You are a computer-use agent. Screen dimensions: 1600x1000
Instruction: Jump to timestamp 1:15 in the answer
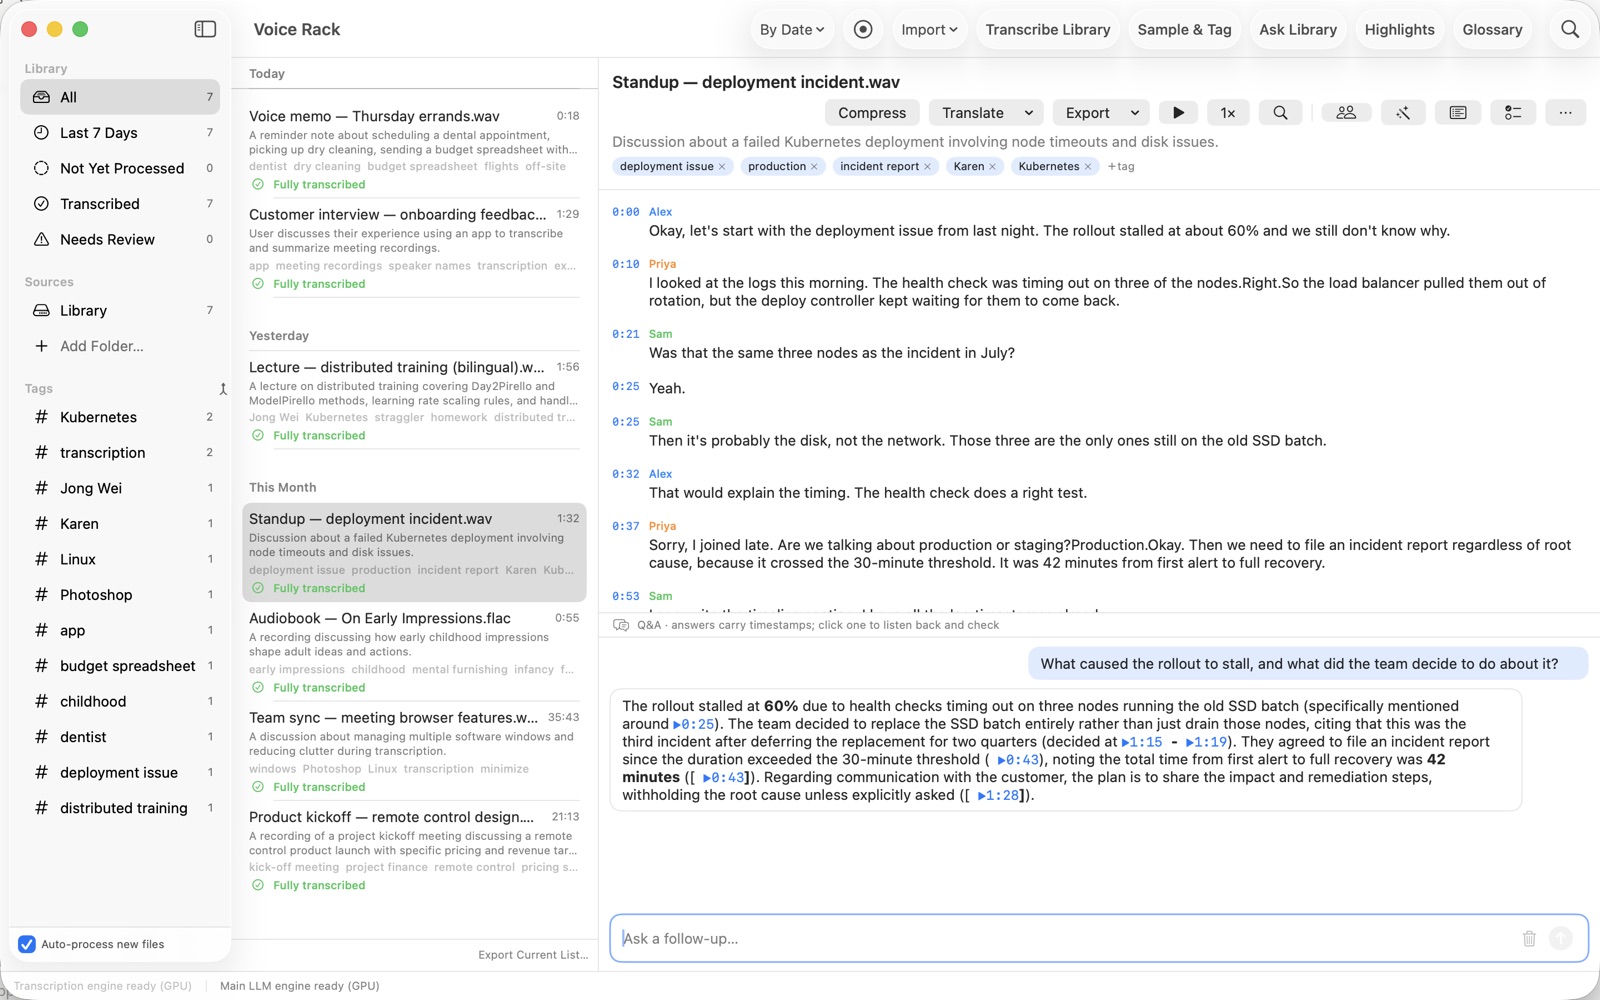pos(1142,742)
